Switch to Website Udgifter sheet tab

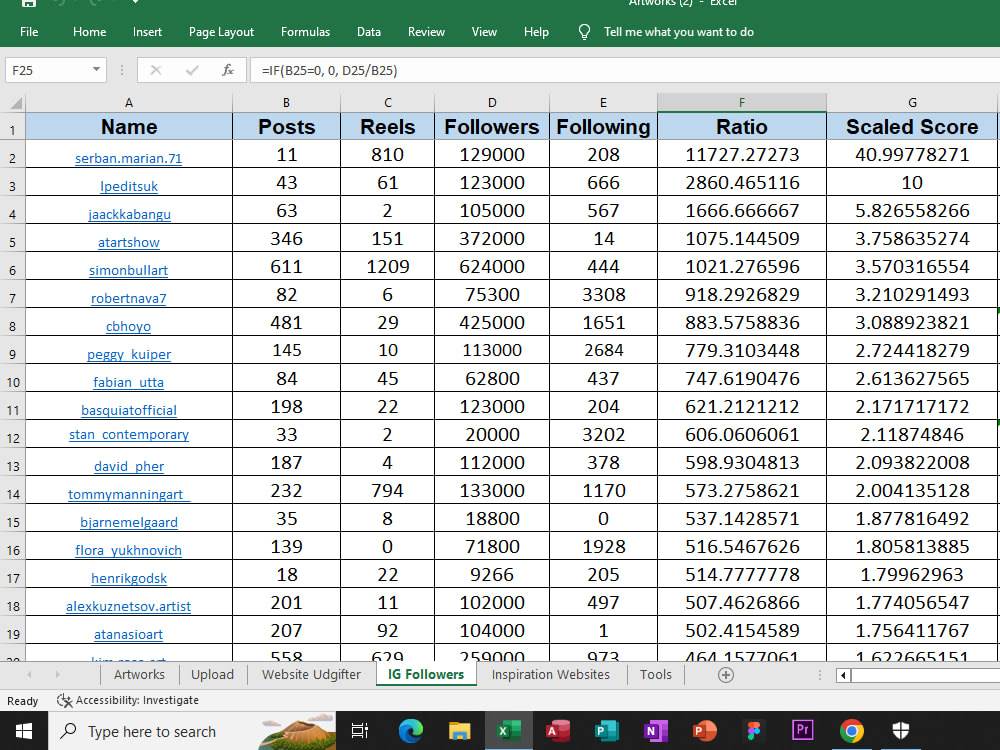(311, 675)
